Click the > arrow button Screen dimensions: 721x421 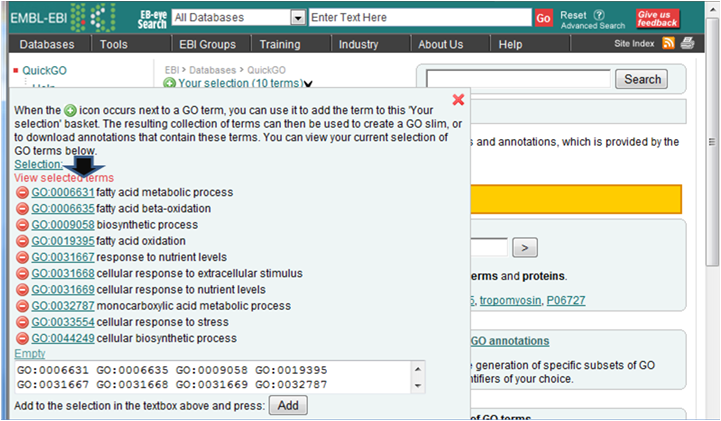(x=525, y=248)
